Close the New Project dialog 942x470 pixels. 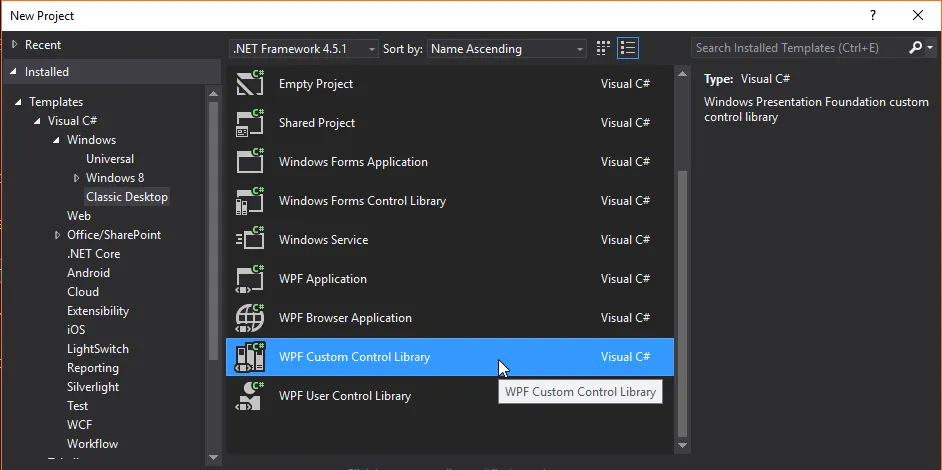[917, 16]
